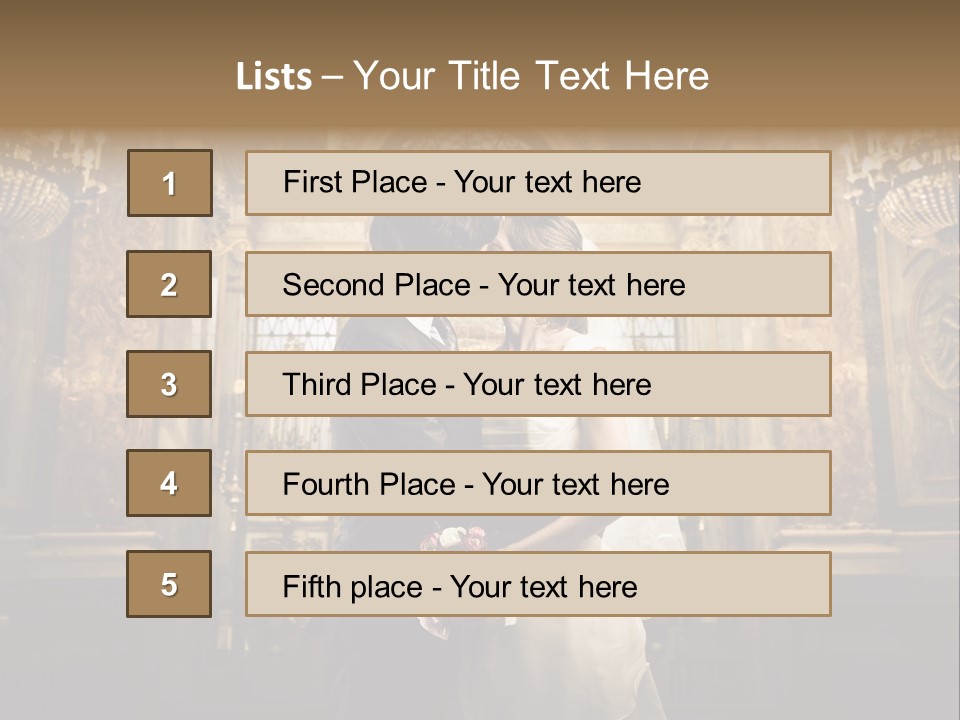The image size is (960, 720).
Task: Click the First Place text bar
Action: (x=538, y=183)
